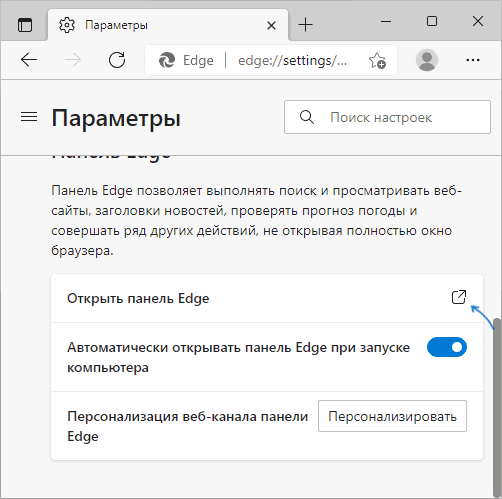Select the Параметры browser tab

point(168,25)
